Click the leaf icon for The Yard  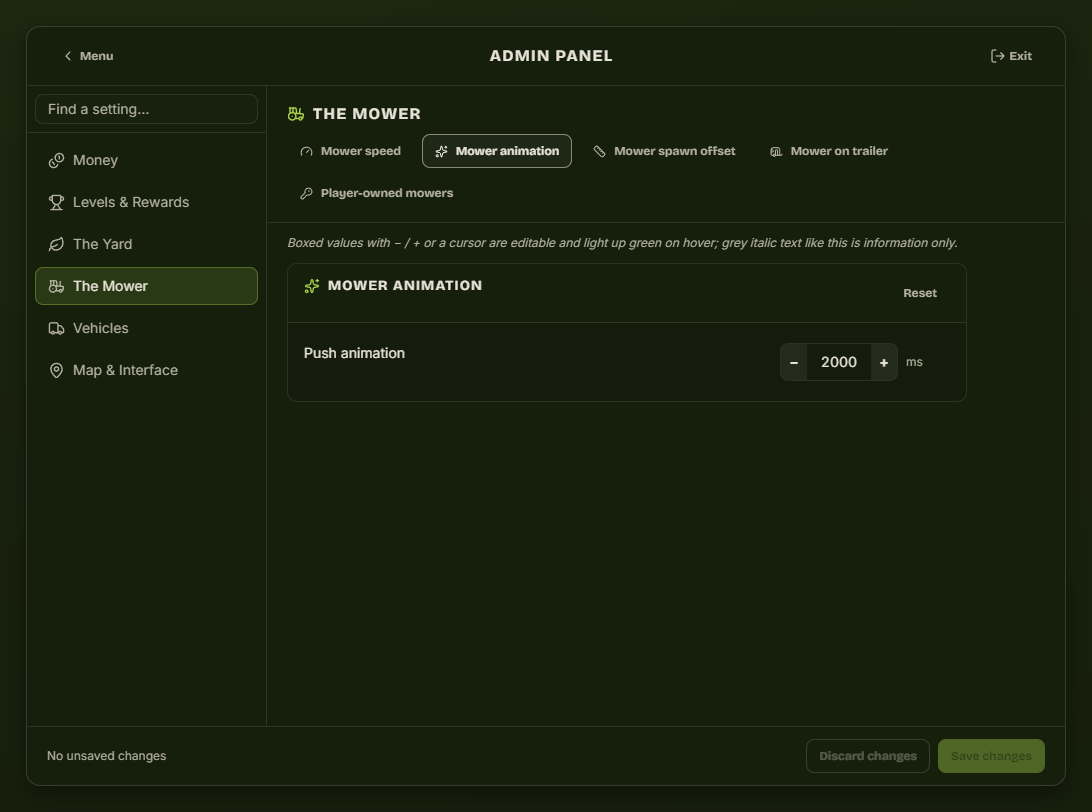(56, 244)
